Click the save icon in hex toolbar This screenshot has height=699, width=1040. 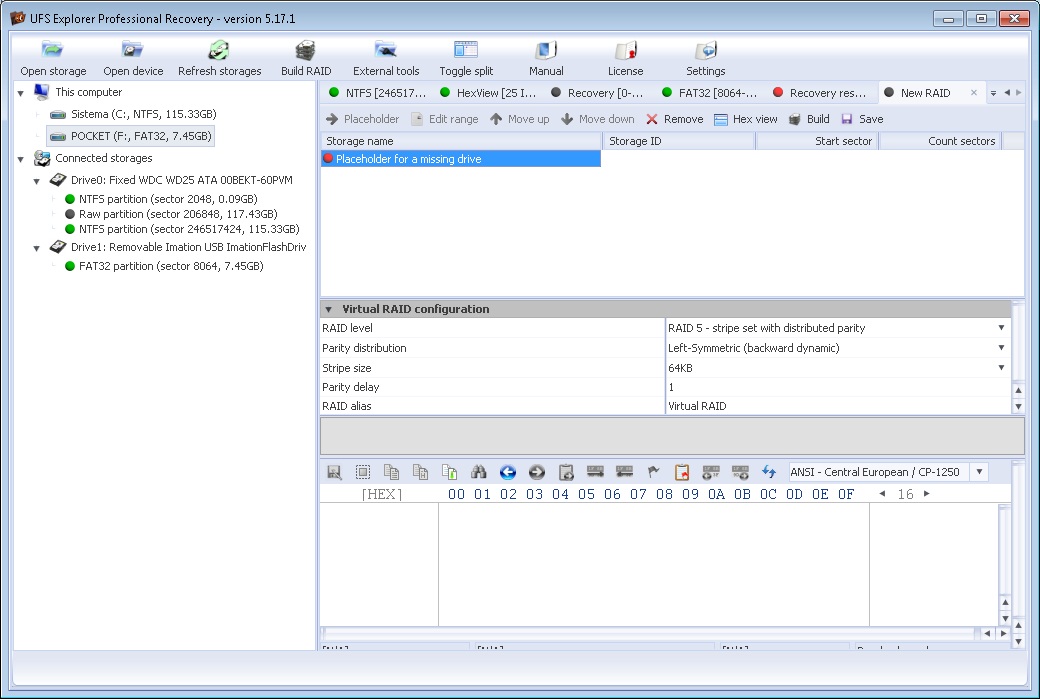(x=334, y=472)
